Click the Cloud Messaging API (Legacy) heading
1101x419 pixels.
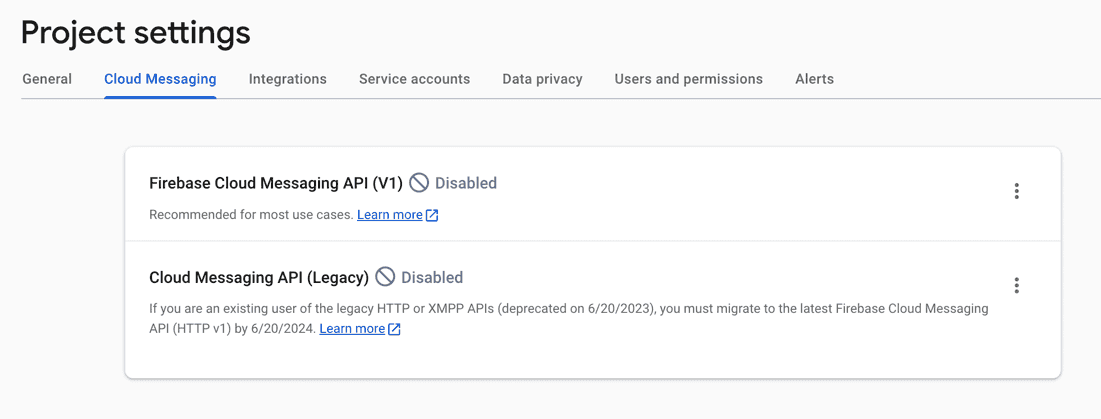[259, 277]
